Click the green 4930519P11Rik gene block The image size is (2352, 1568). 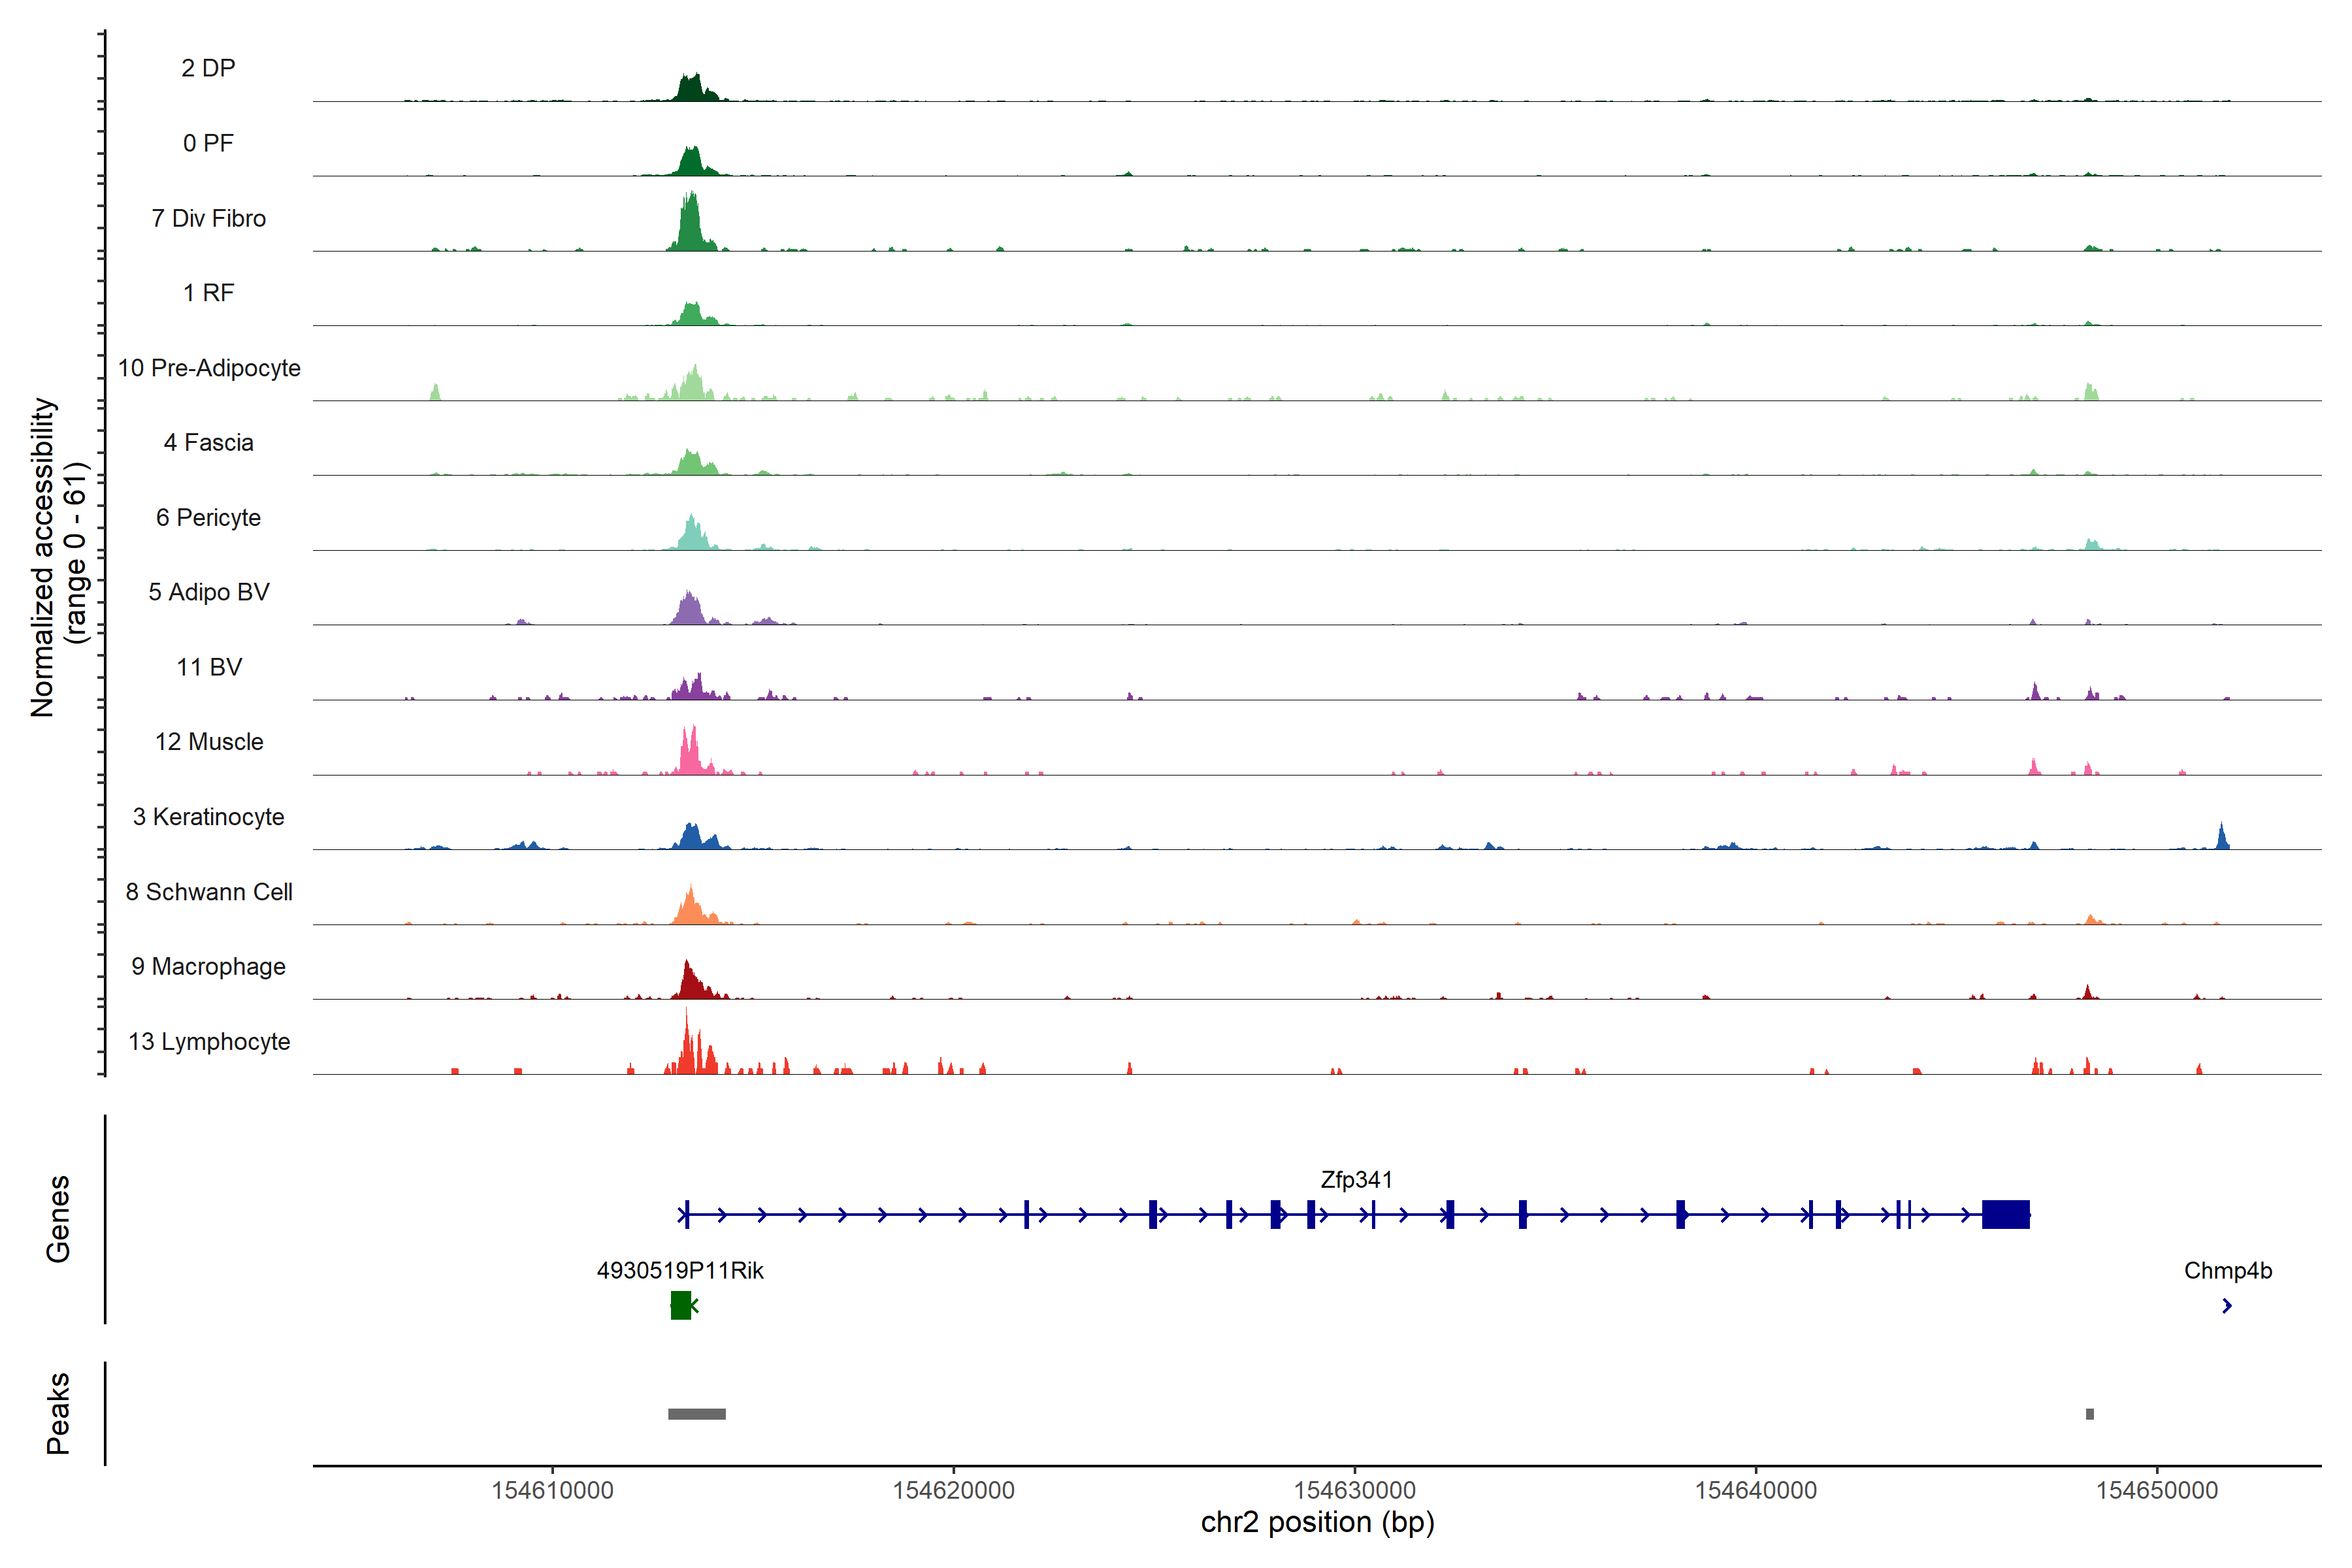(x=681, y=1305)
